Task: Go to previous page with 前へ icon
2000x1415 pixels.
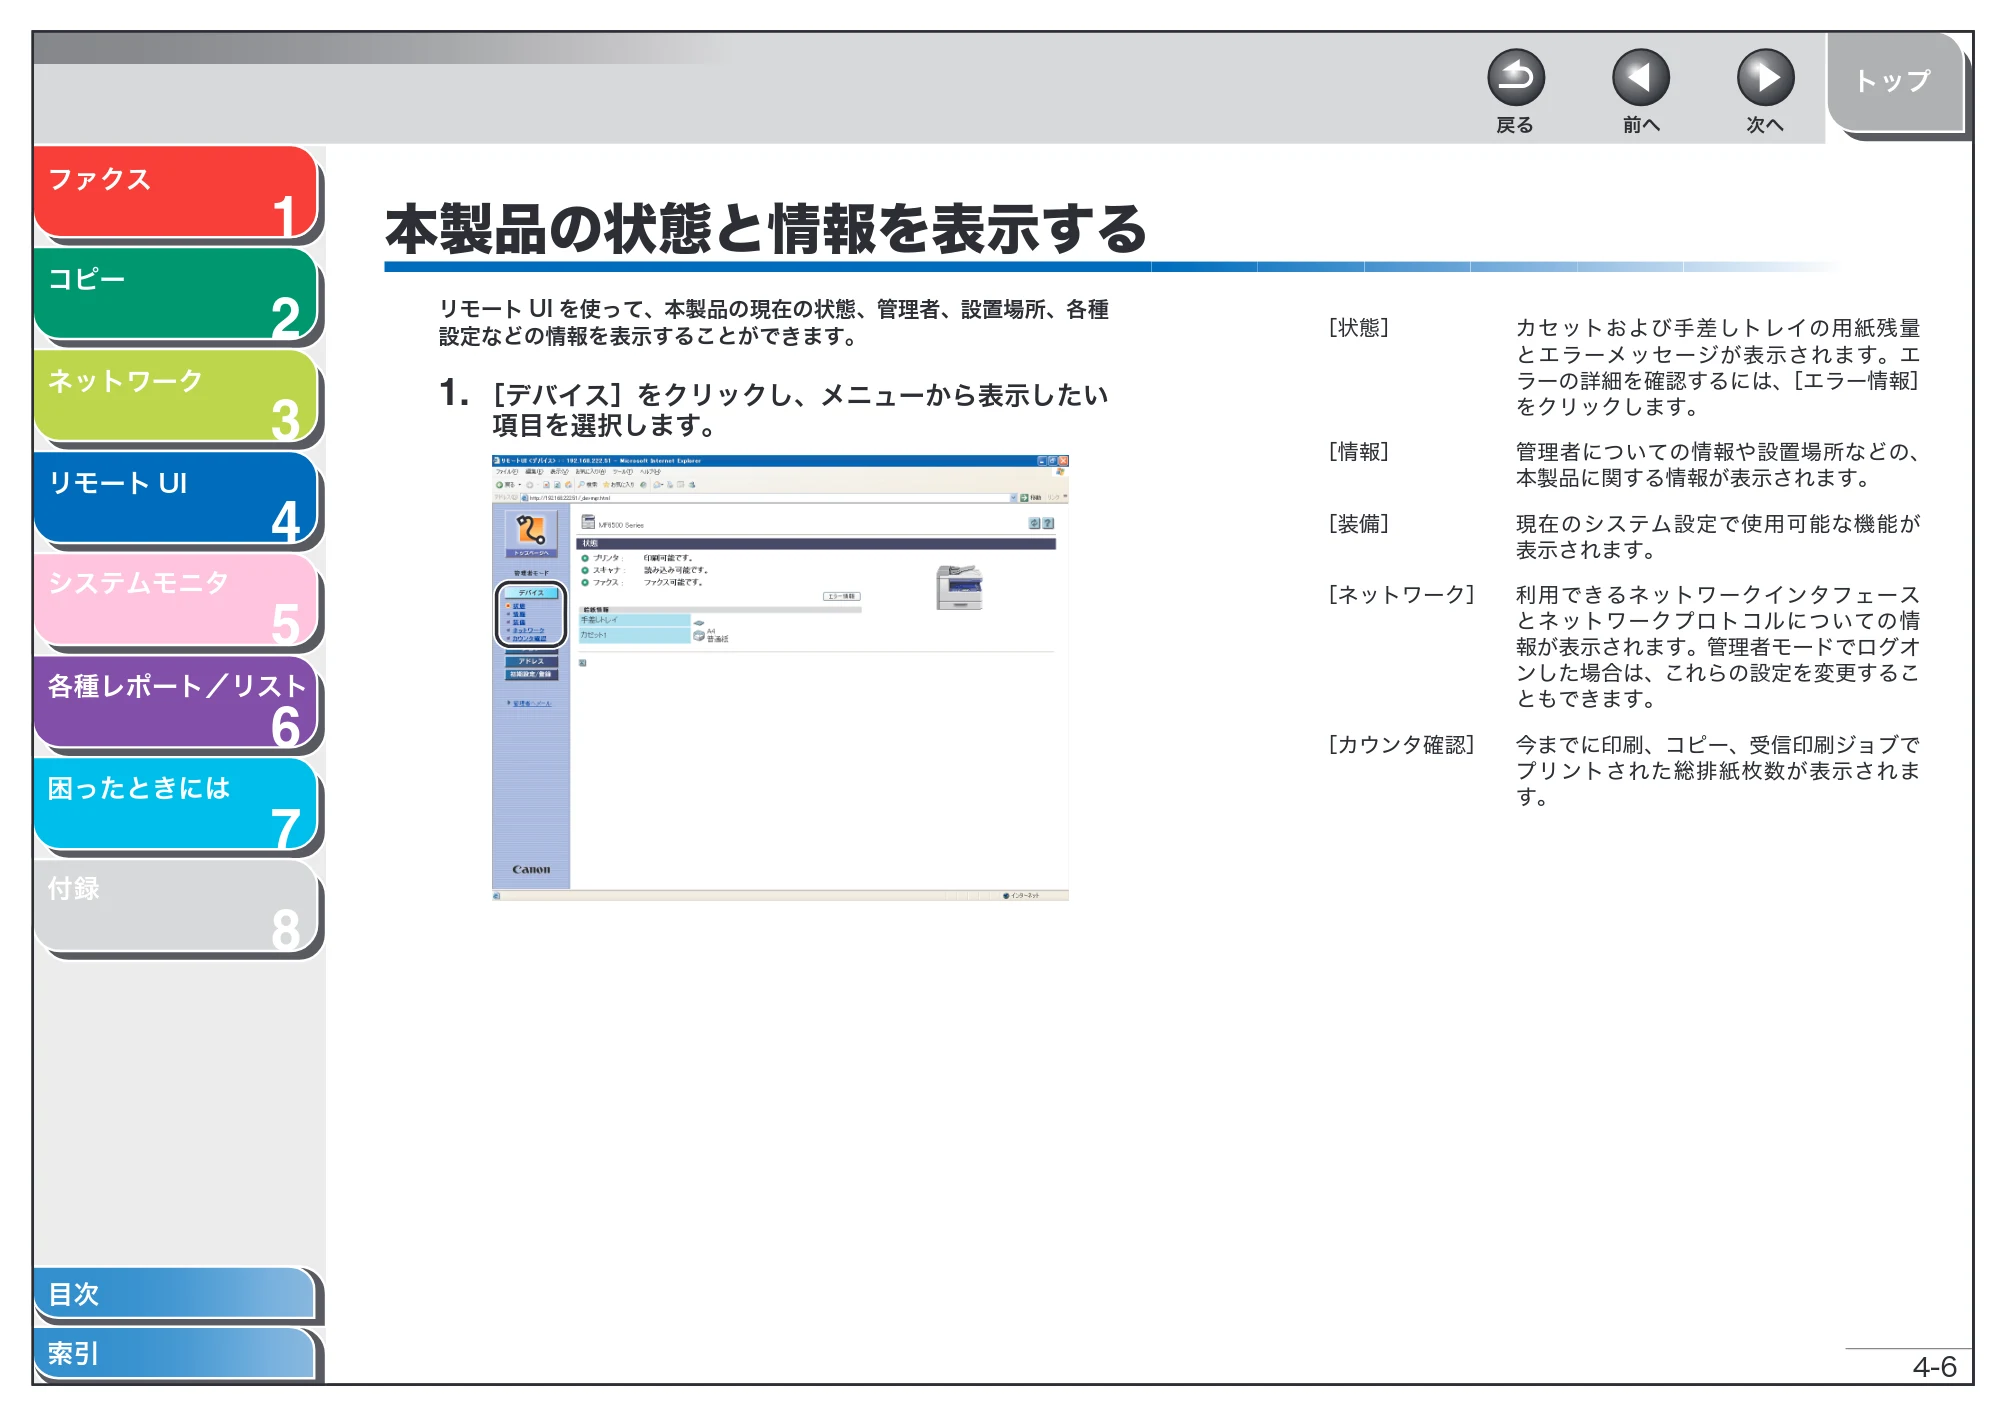Action: pos(1641,78)
